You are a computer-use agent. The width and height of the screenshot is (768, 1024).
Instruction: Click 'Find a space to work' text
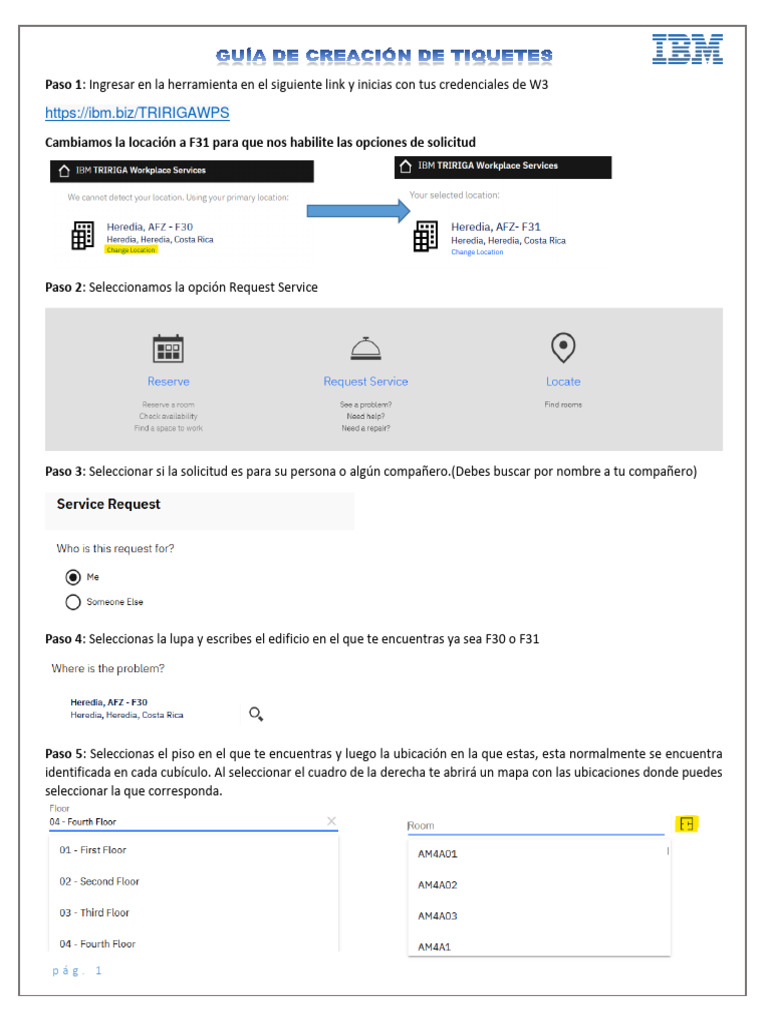168,428
